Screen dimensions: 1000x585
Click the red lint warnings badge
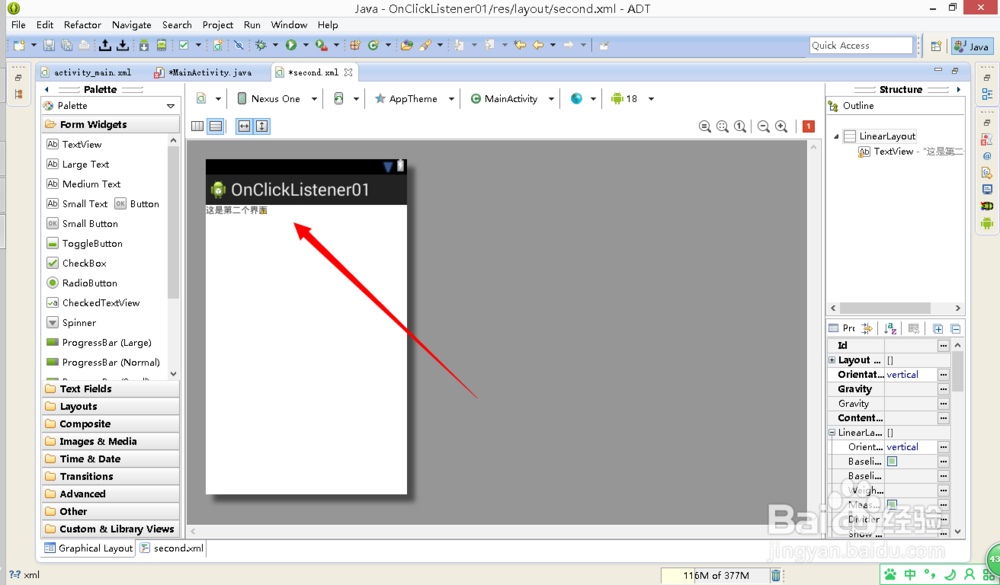(x=809, y=126)
